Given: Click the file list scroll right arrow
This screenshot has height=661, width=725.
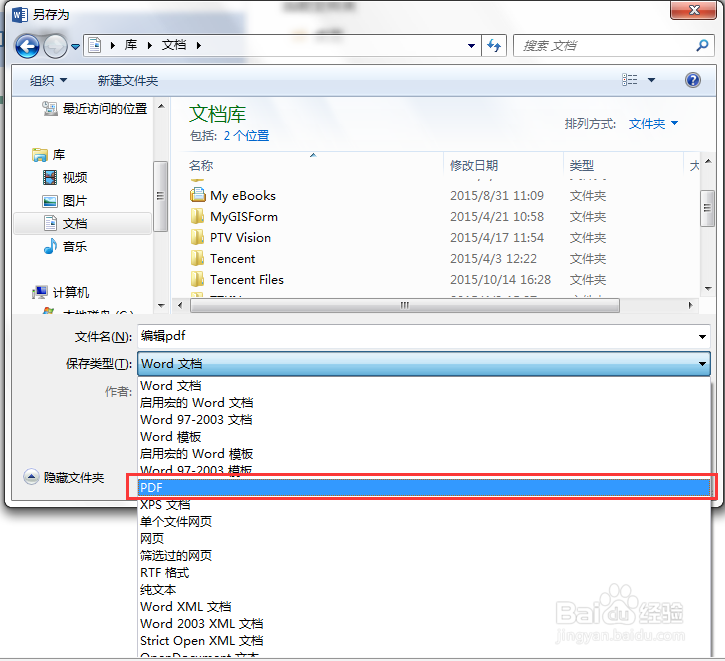Looking at the screenshot, I should [x=690, y=306].
